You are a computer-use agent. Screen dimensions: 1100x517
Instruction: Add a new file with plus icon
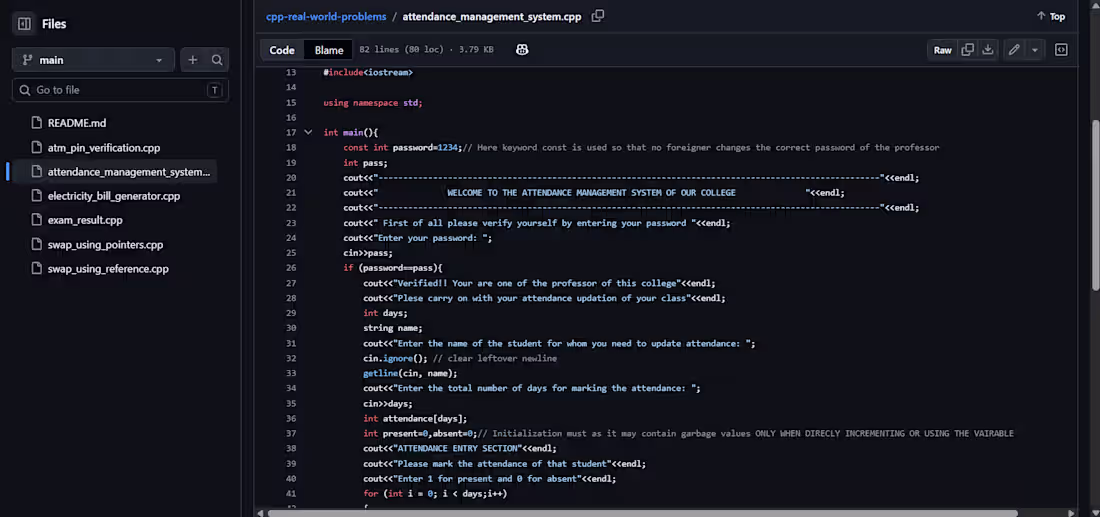(193, 60)
